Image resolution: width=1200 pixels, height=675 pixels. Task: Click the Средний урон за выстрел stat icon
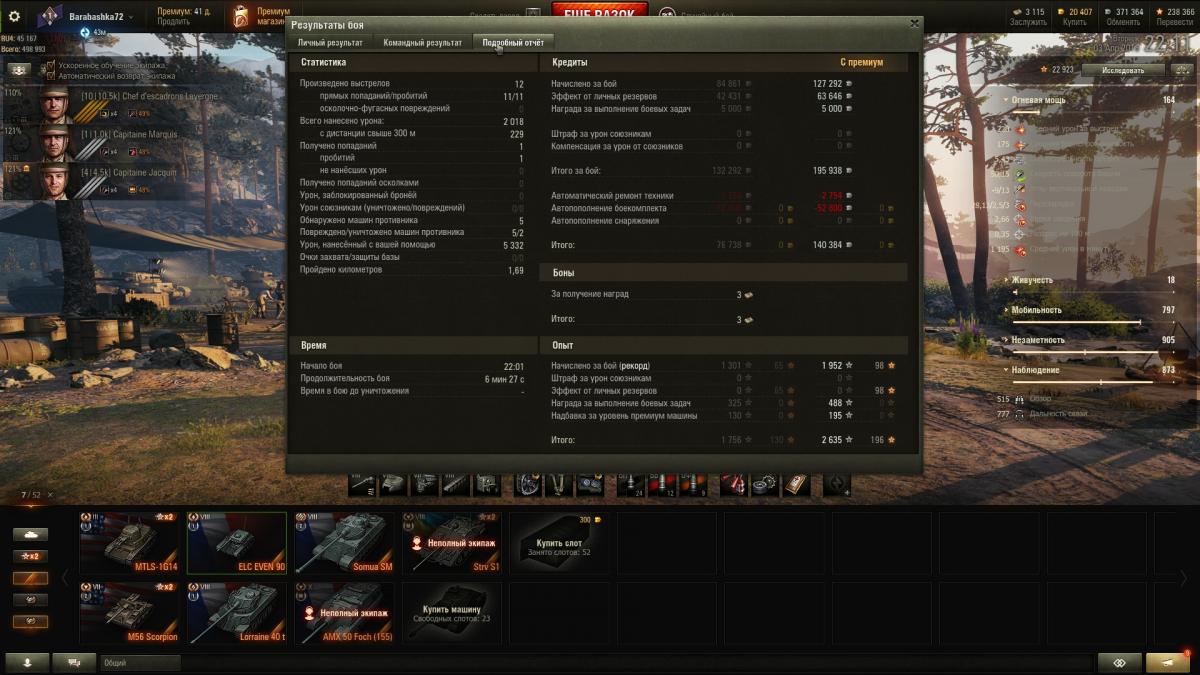click(x=1021, y=129)
